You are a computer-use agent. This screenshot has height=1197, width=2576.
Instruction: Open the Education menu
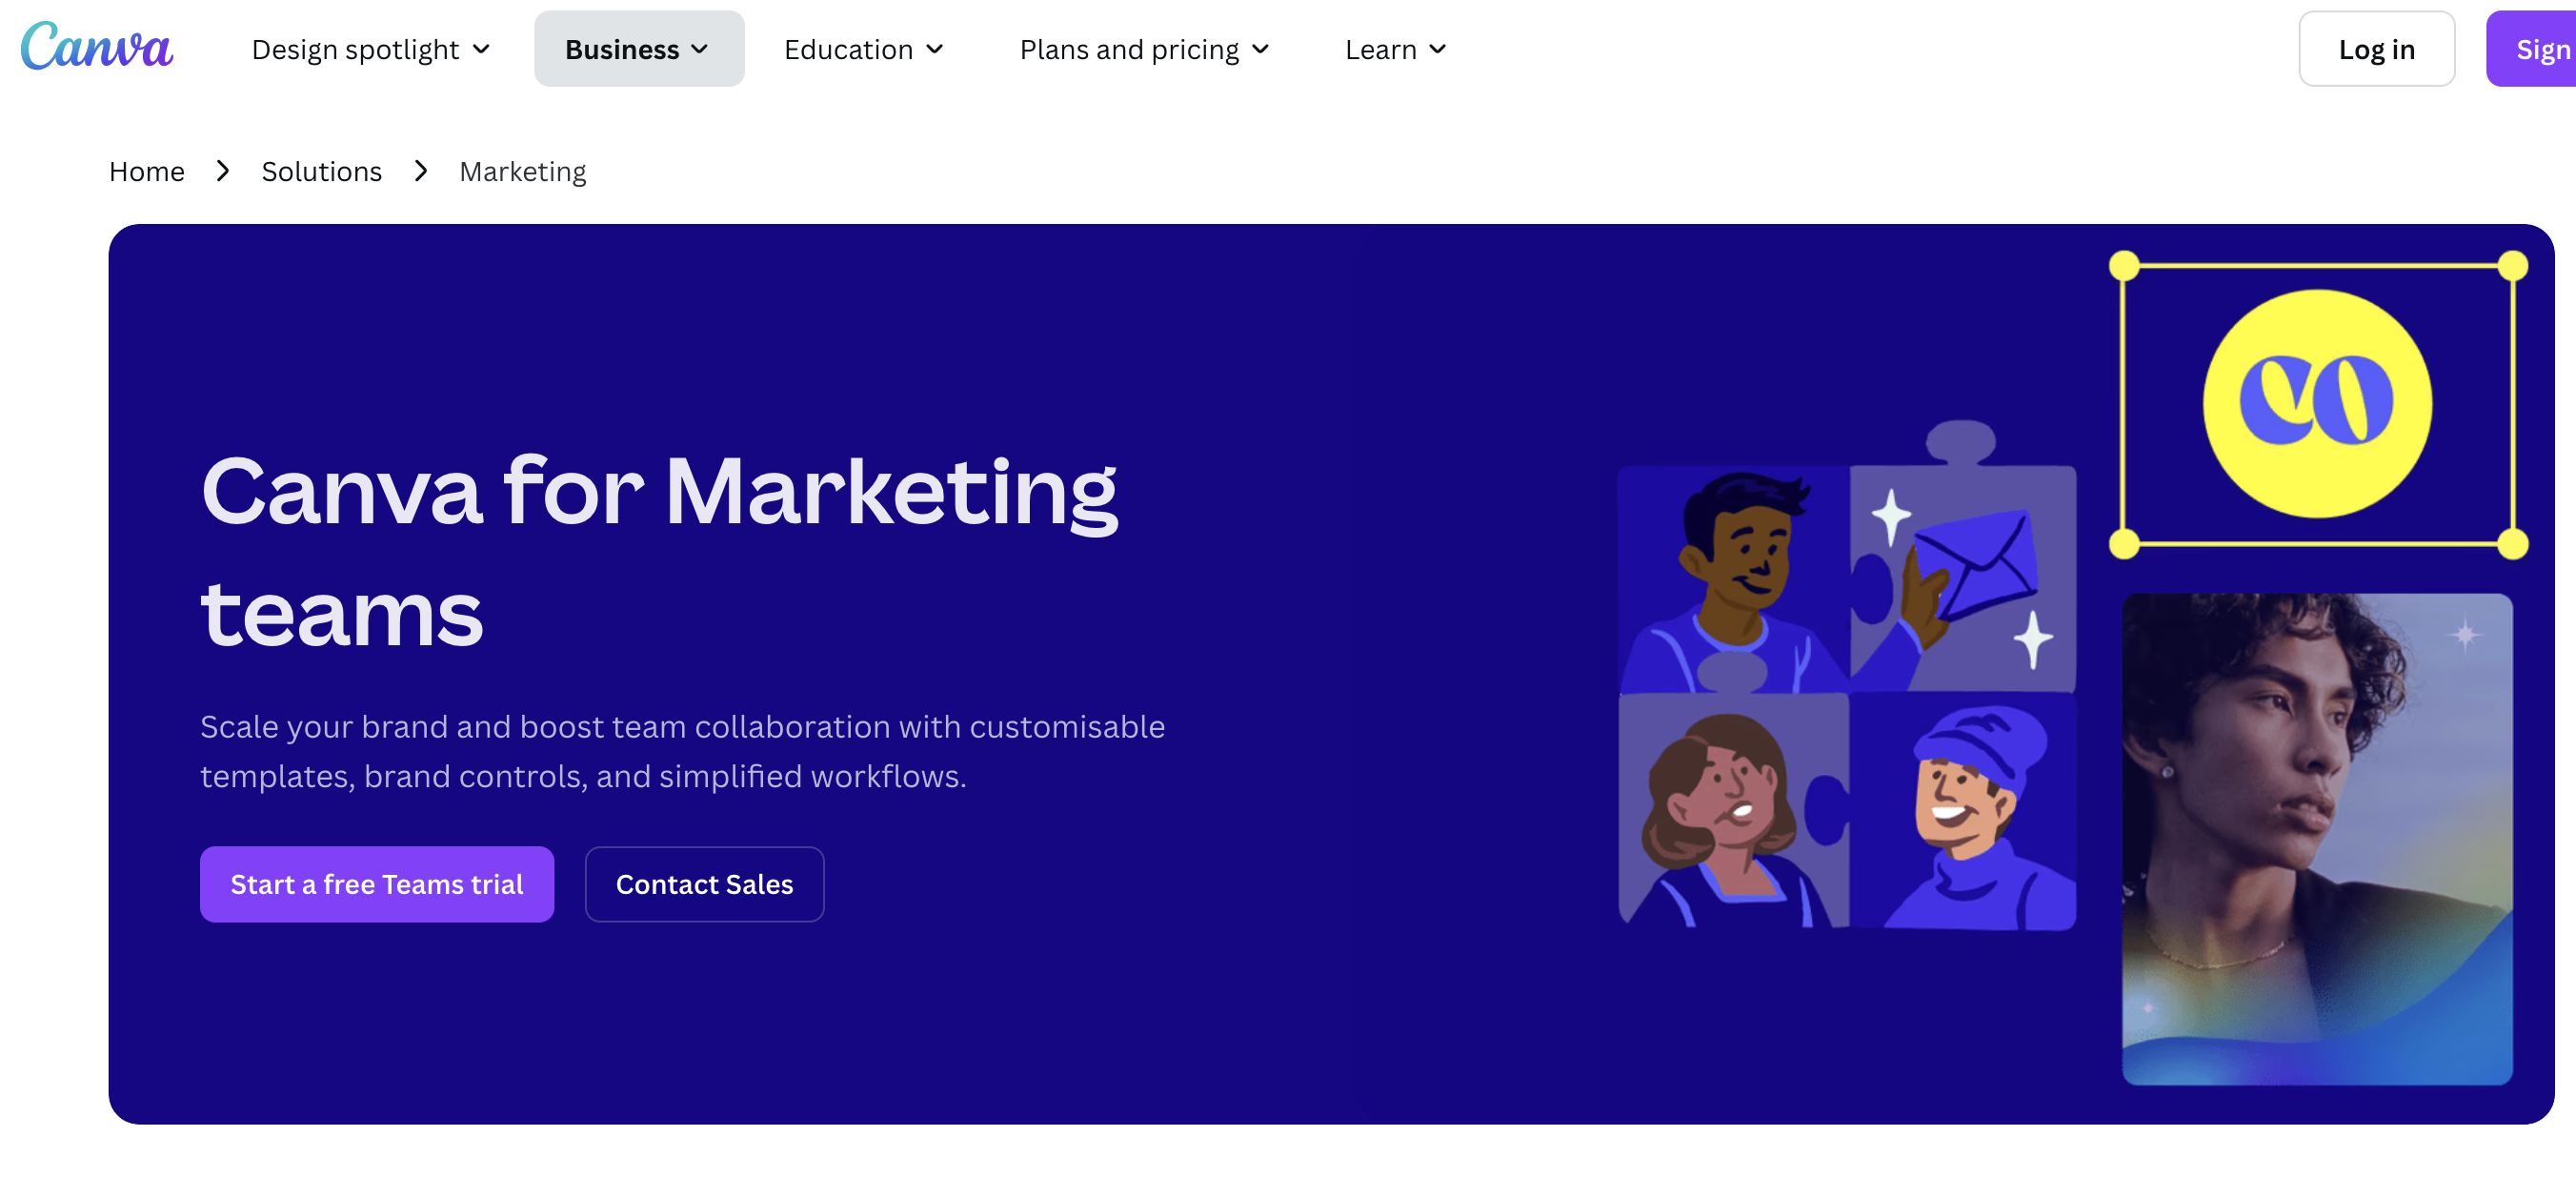coord(864,49)
